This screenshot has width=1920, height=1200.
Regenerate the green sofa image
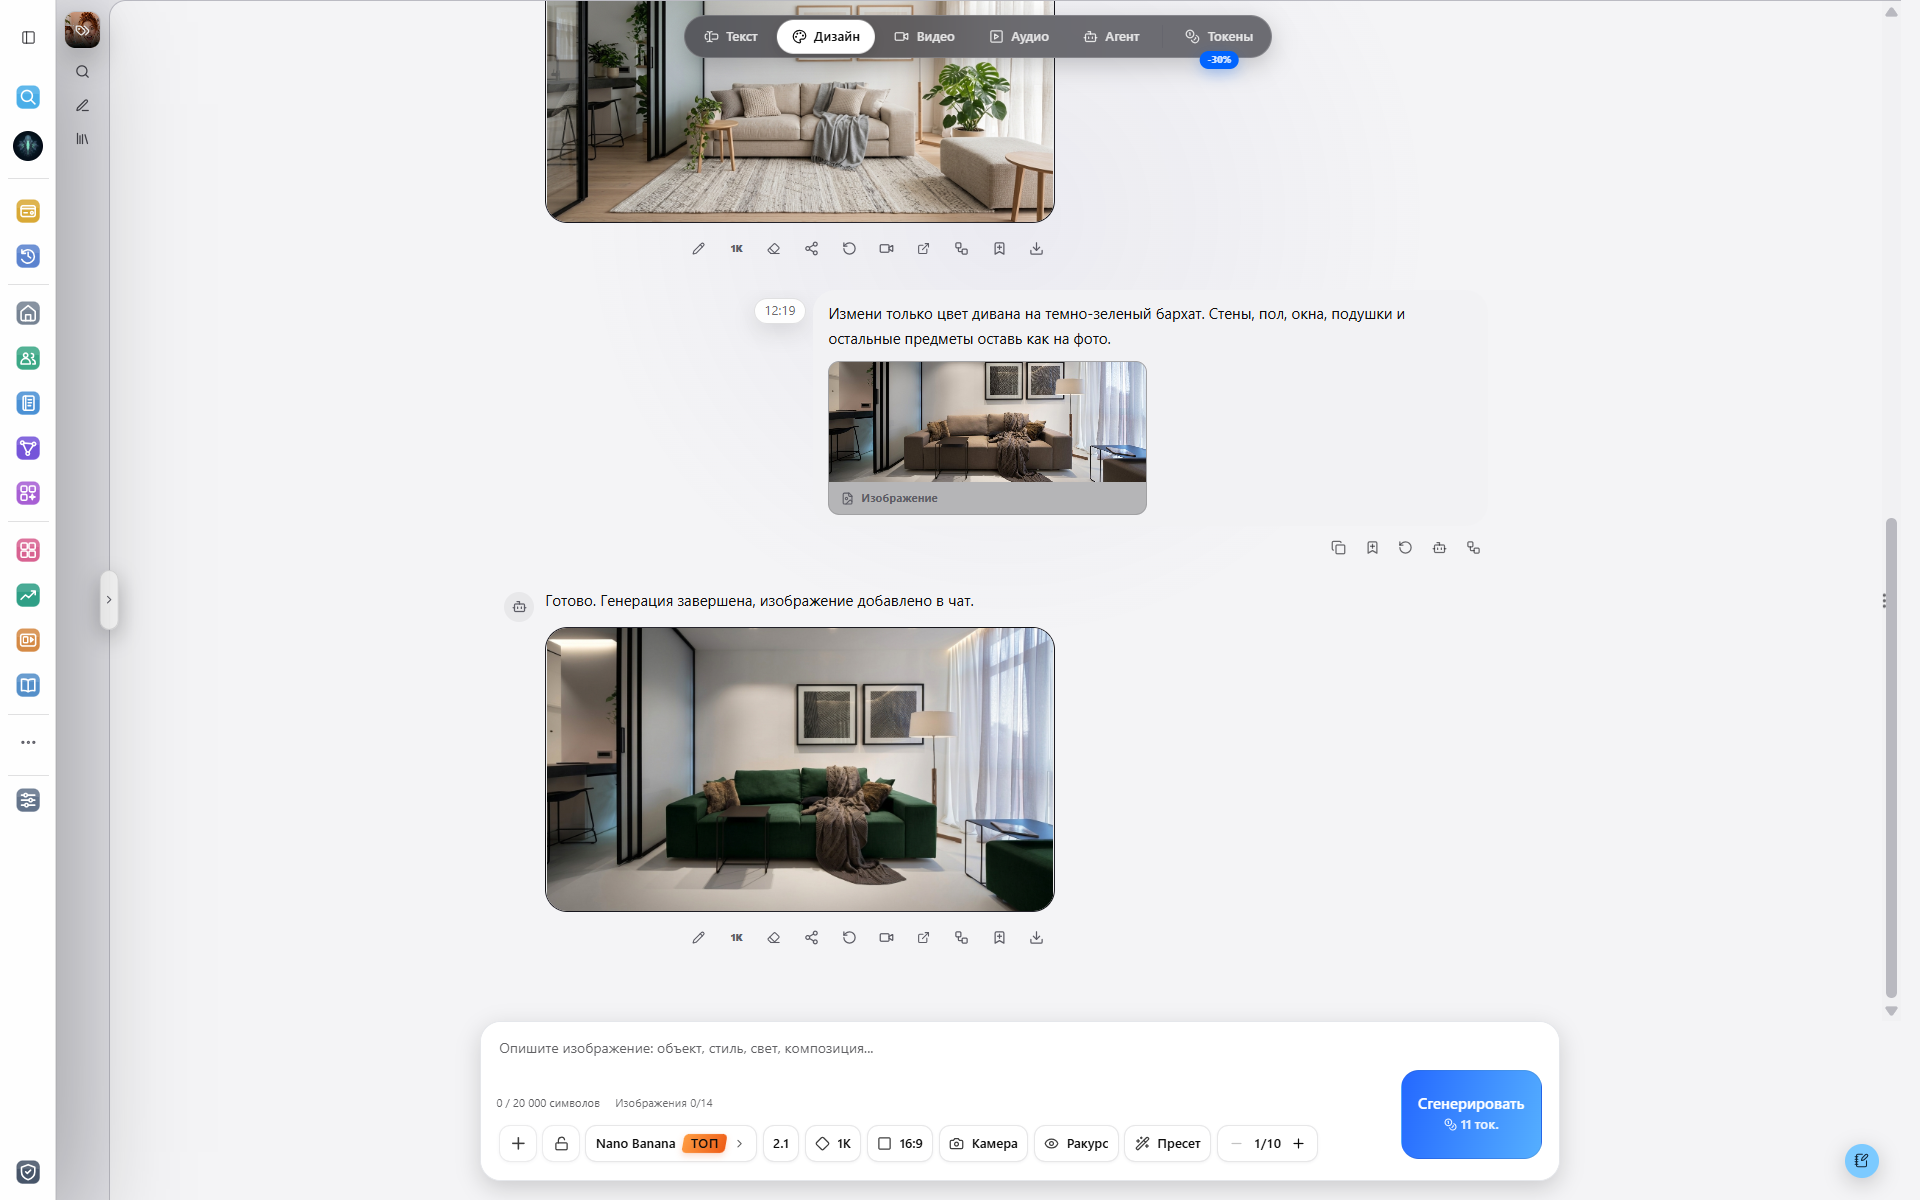tap(849, 937)
